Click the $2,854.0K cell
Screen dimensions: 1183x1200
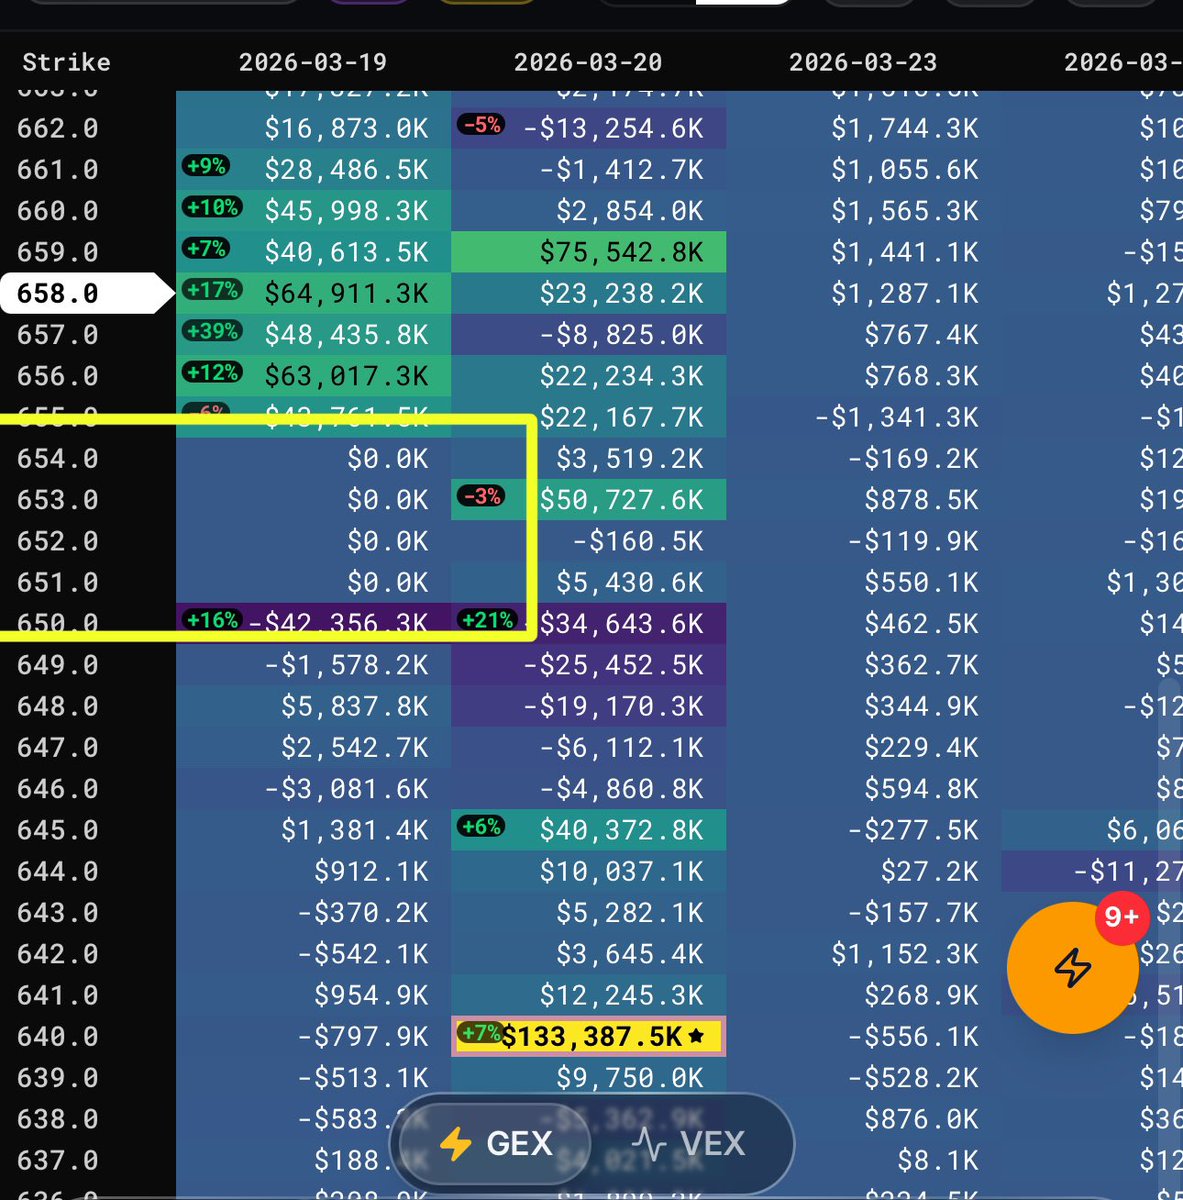click(x=589, y=211)
